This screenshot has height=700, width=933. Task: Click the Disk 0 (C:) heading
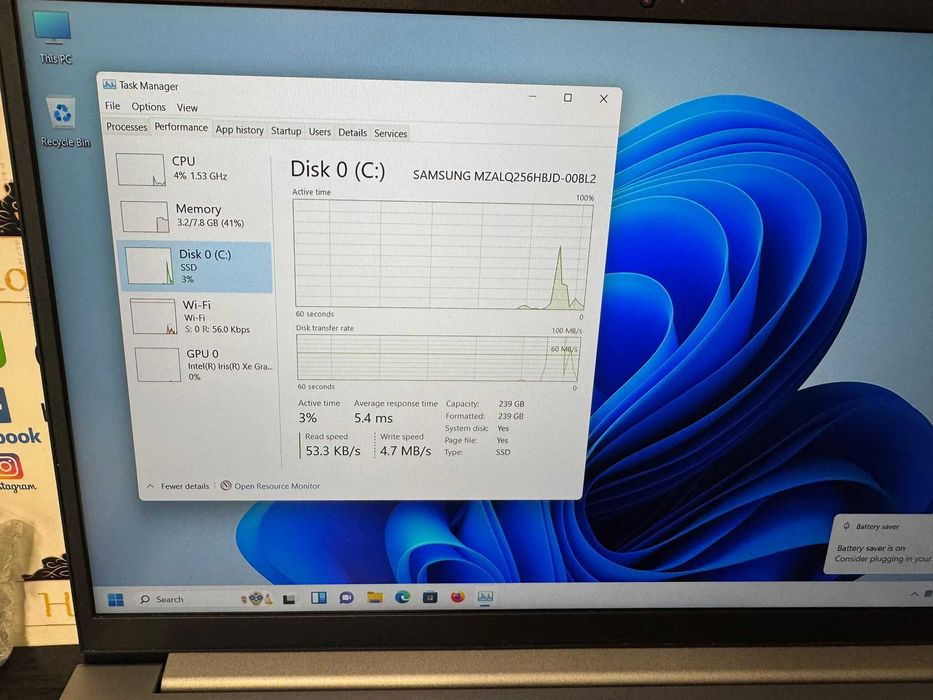[338, 170]
